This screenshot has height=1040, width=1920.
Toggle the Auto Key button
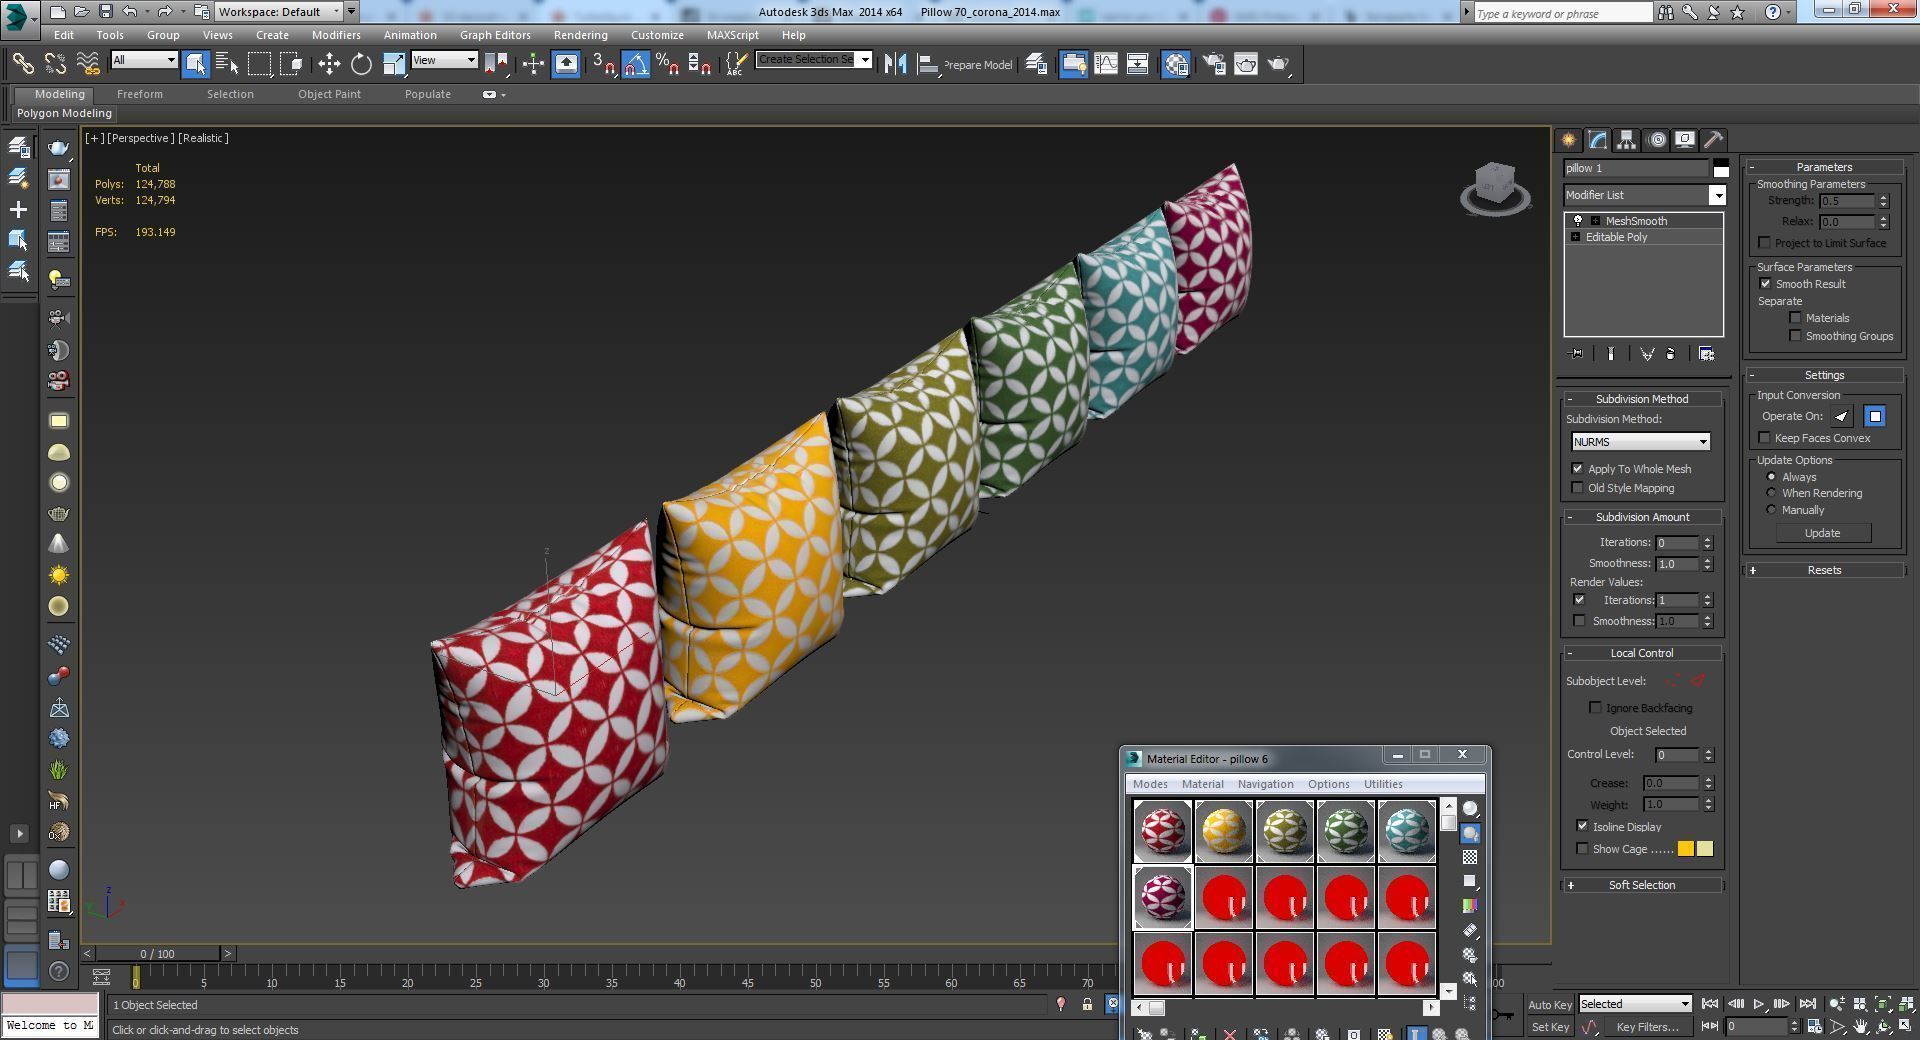click(1550, 1004)
